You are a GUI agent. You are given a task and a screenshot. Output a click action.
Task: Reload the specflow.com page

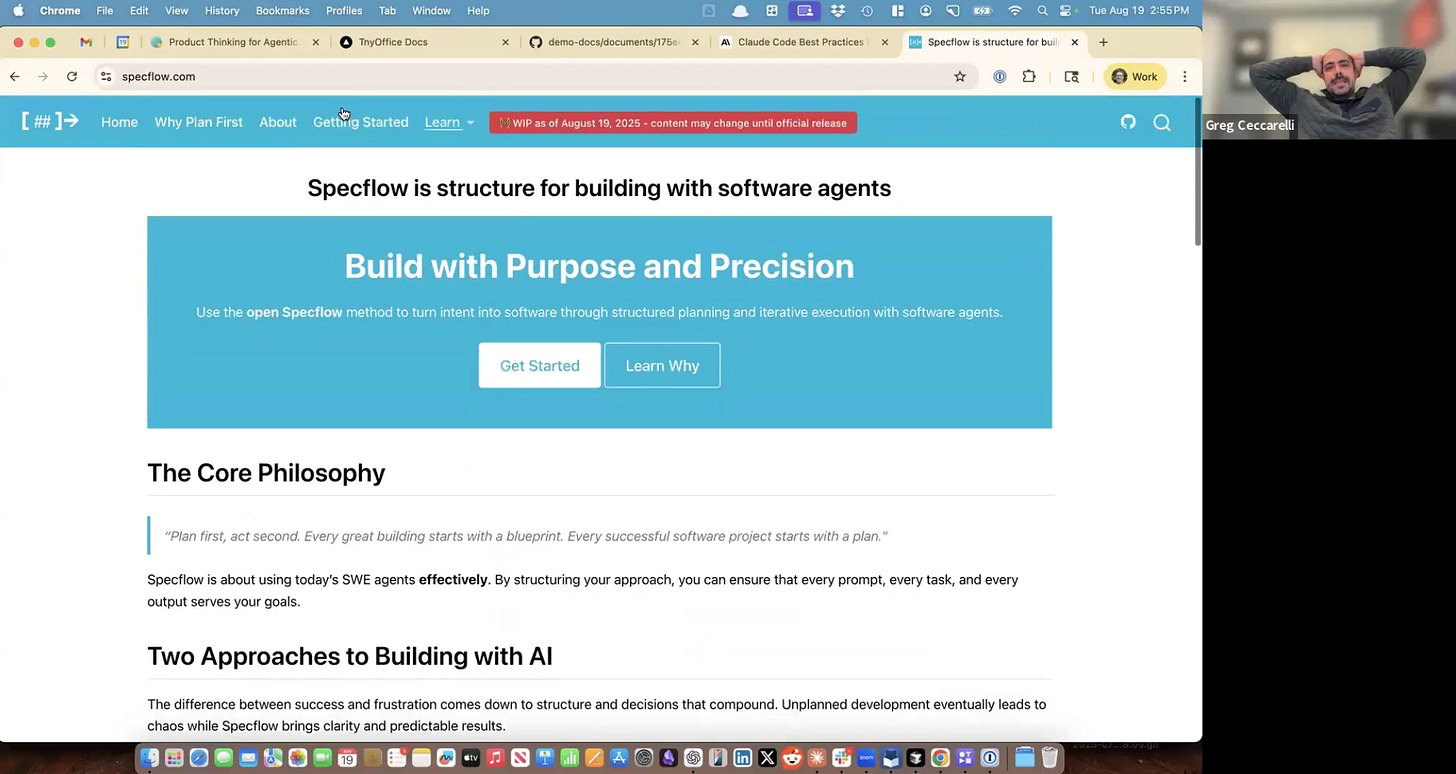[x=72, y=76]
